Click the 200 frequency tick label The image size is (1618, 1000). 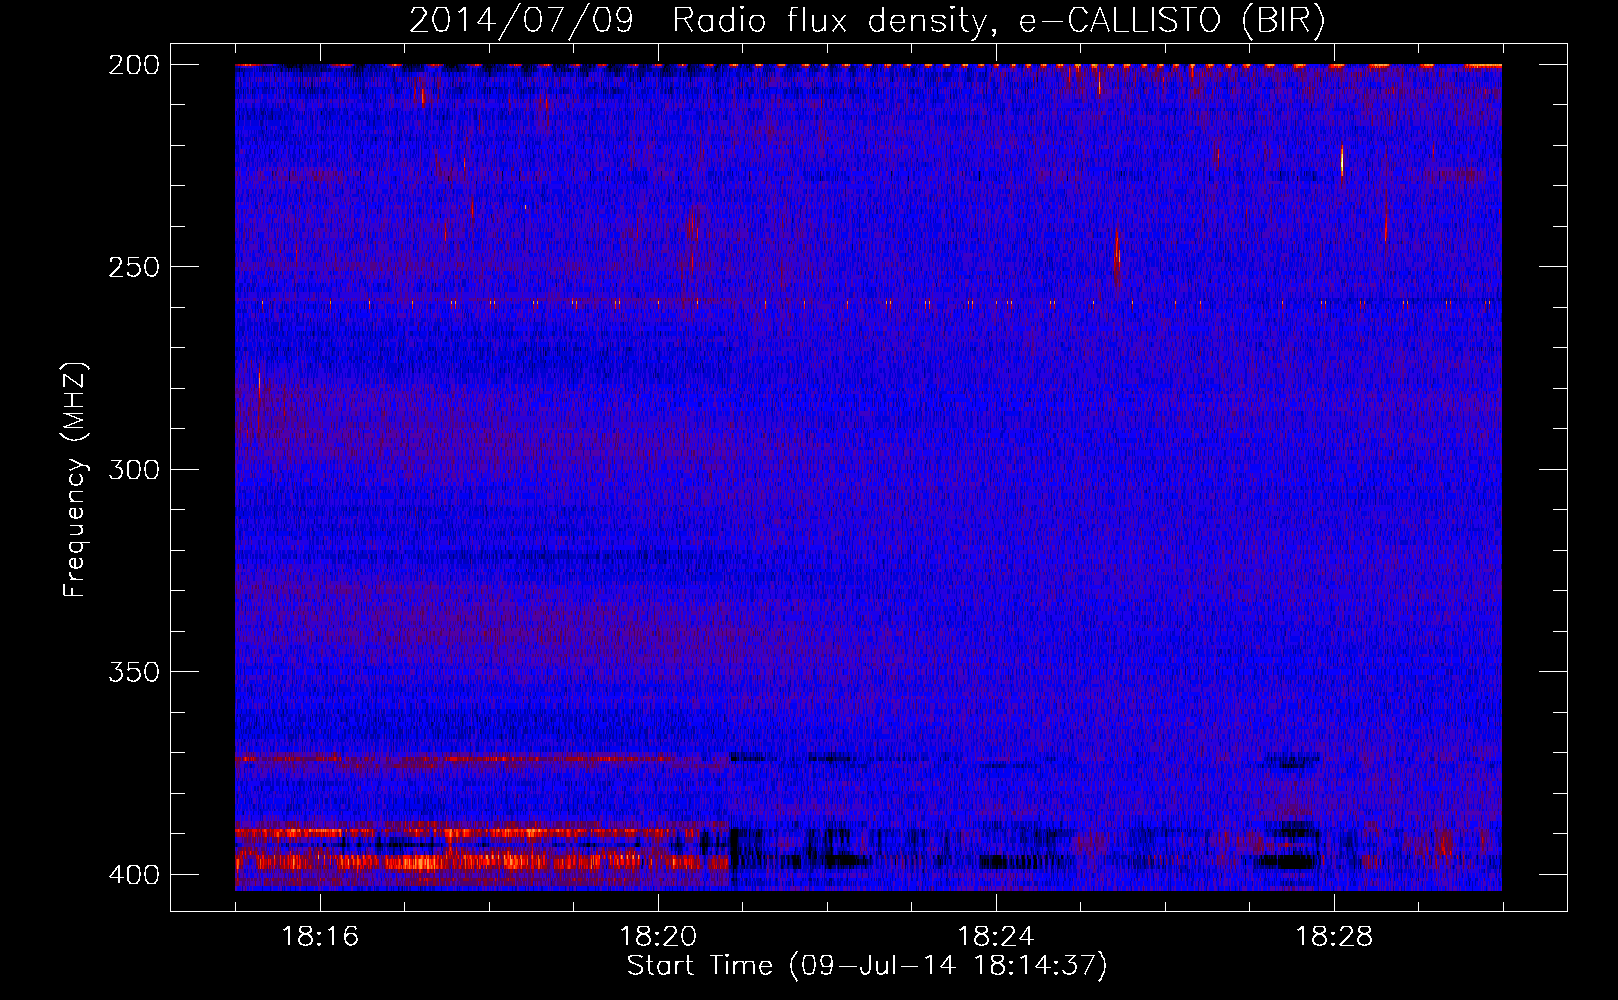pos(133,65)
